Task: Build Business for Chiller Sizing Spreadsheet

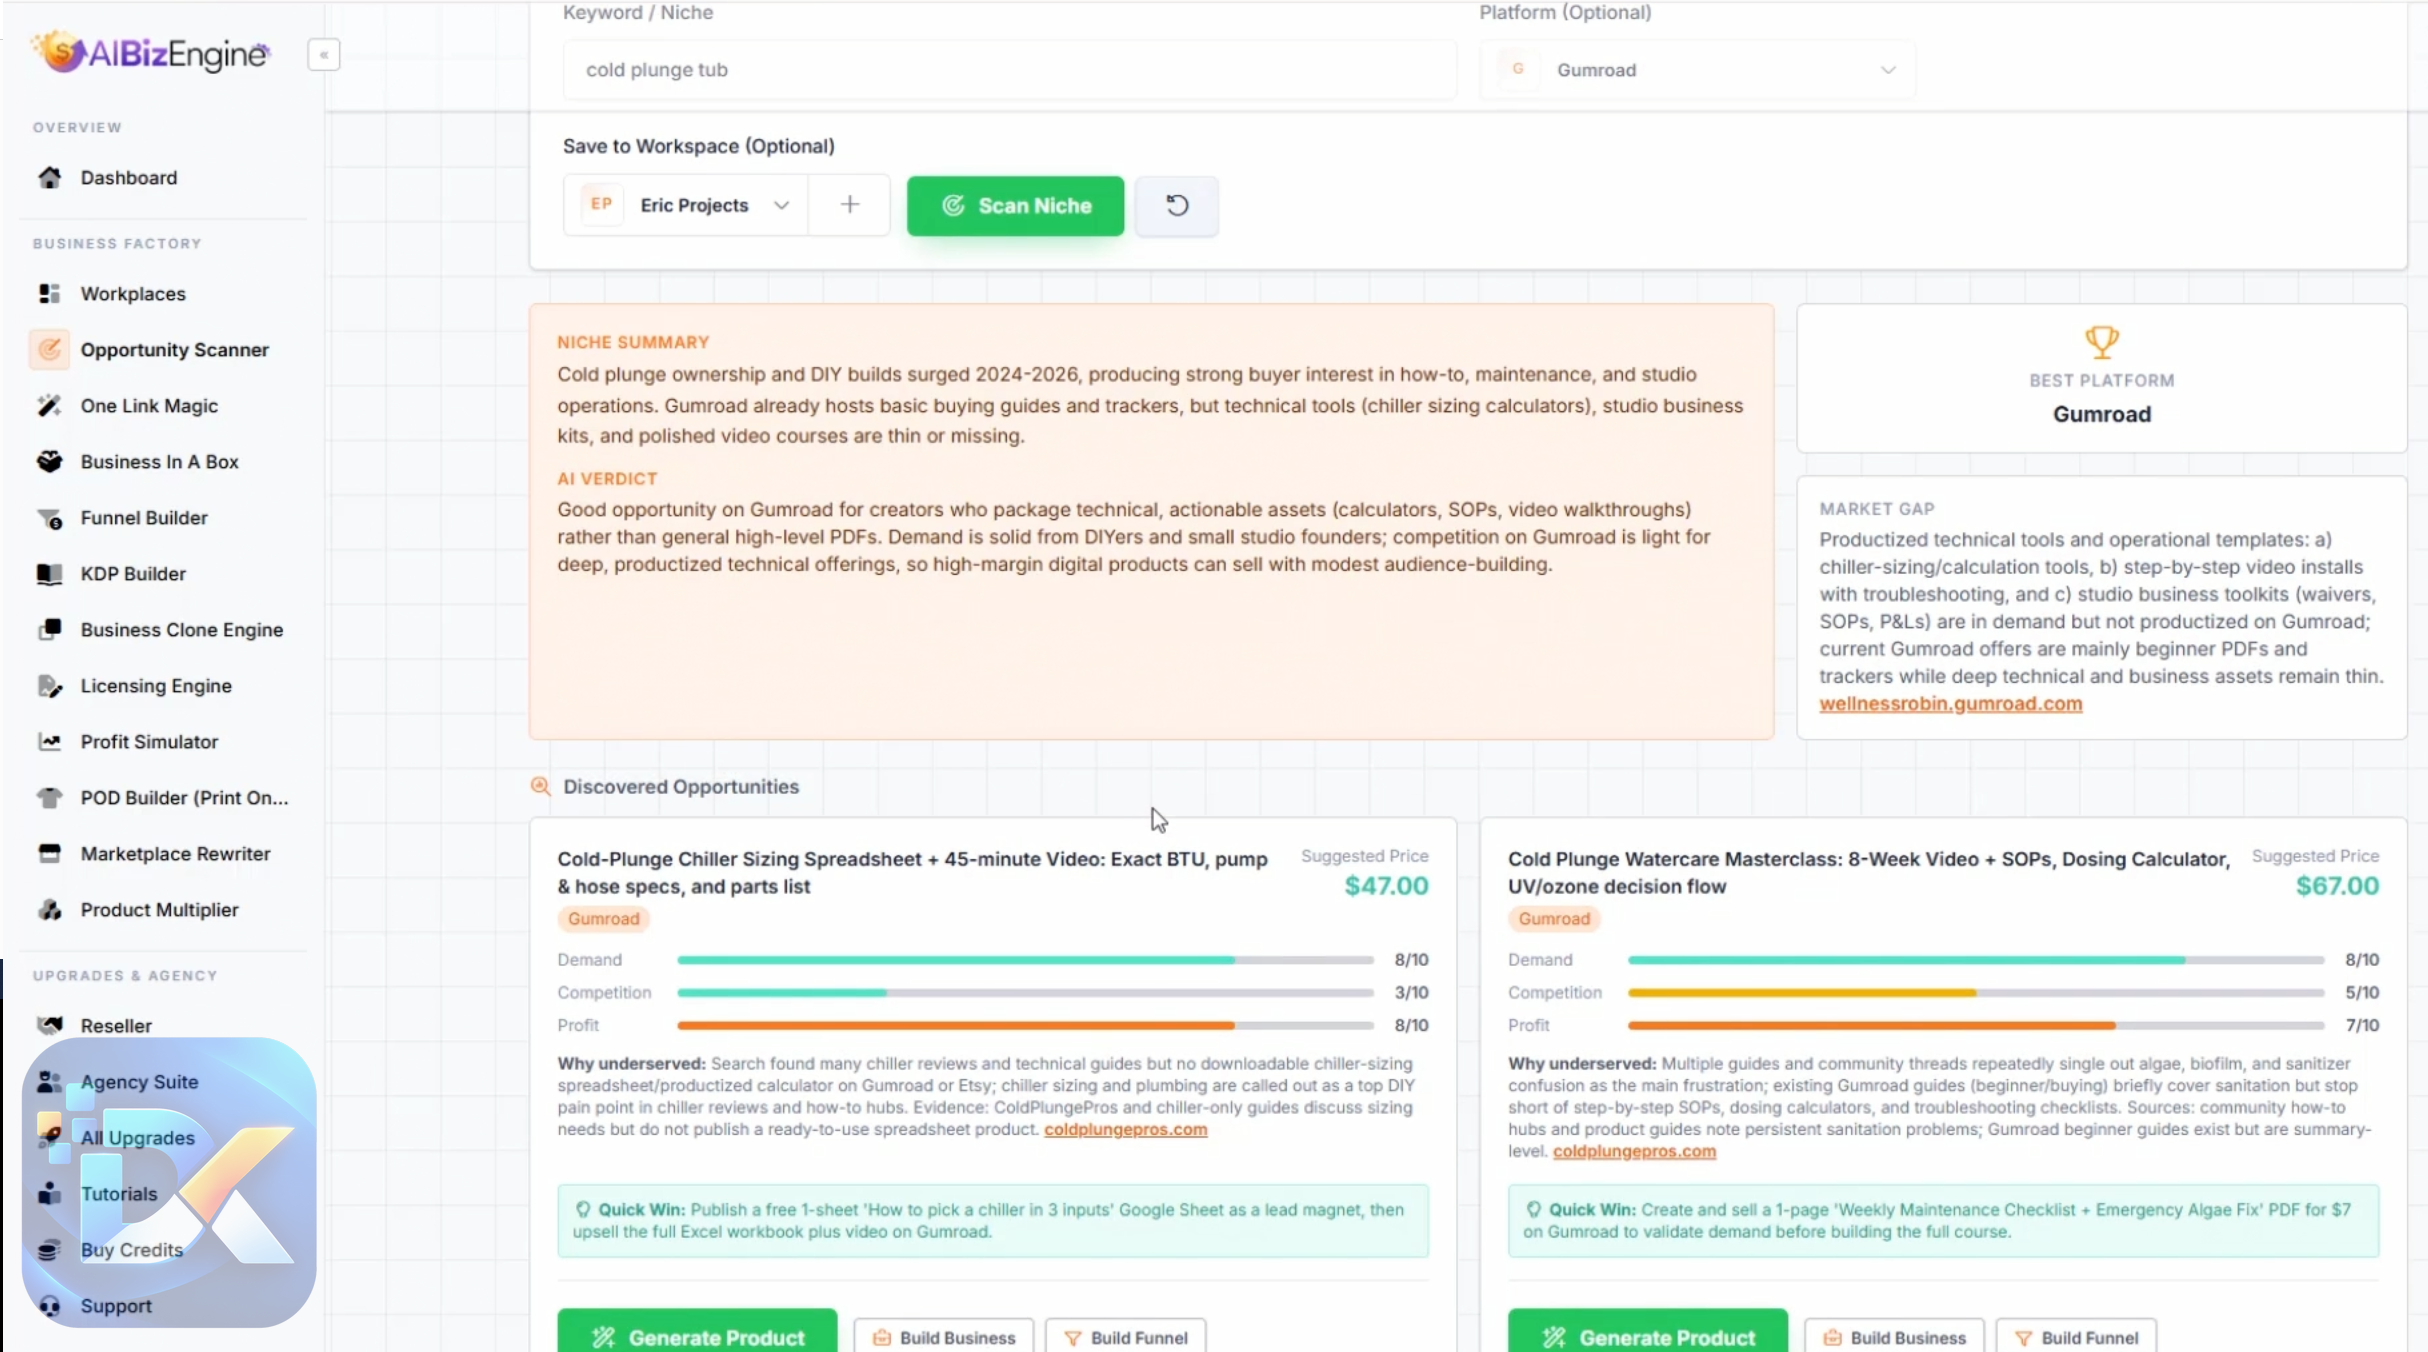Action: [x=944, y=1337]
